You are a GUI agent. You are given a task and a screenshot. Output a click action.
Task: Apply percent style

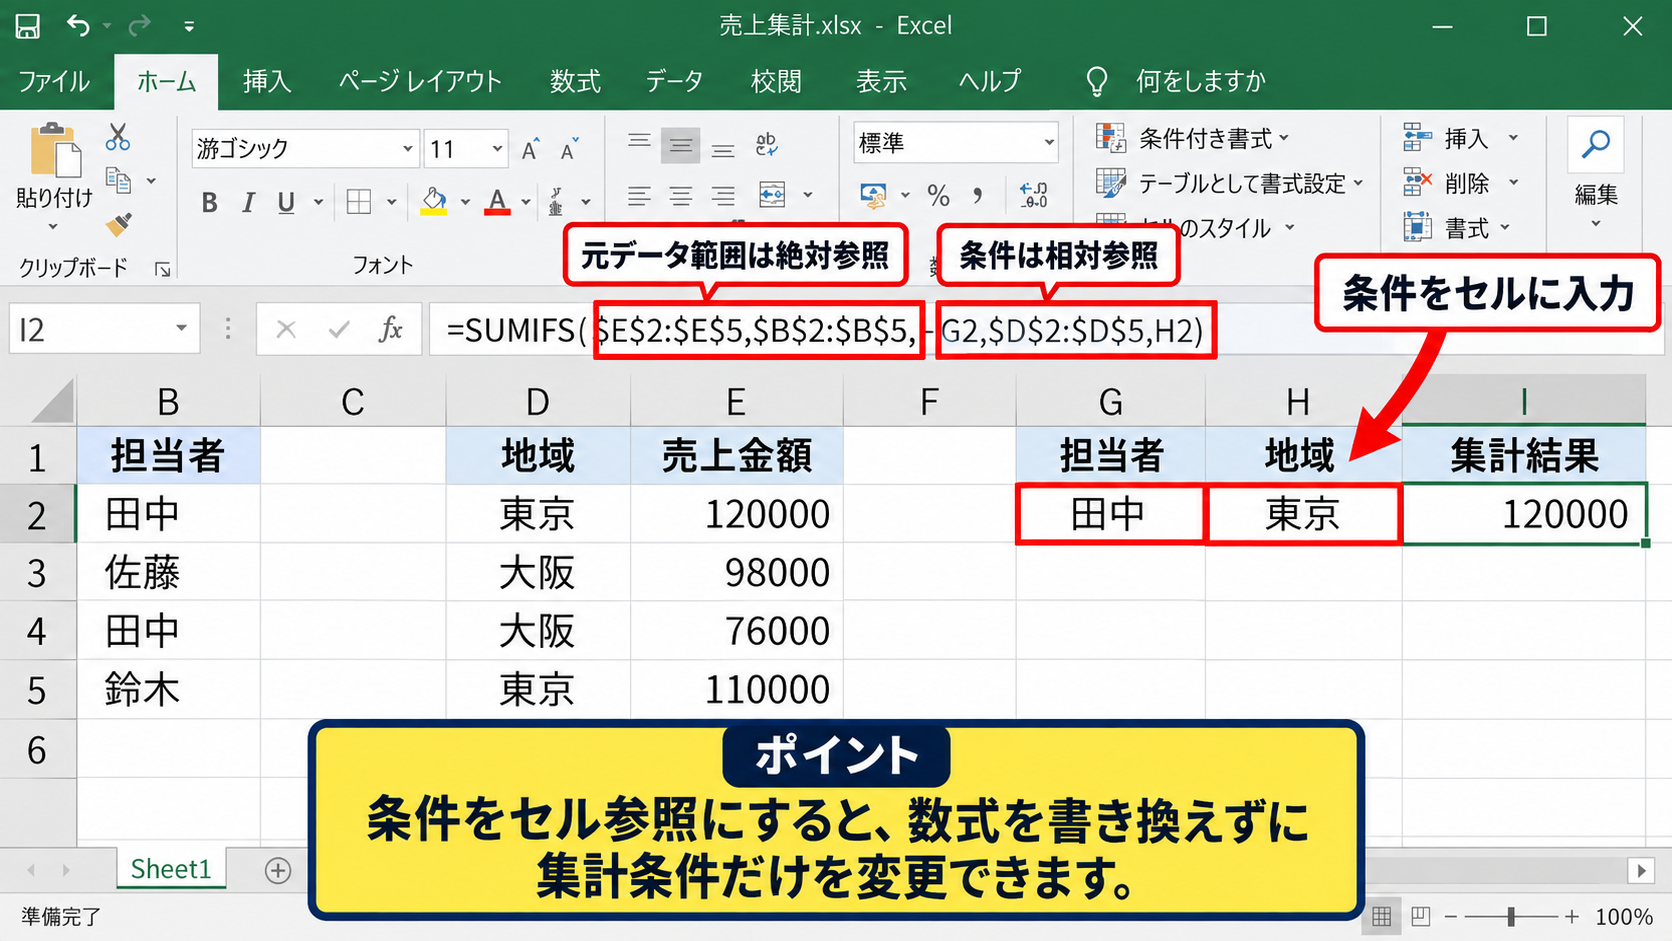[x=938, y=195]
